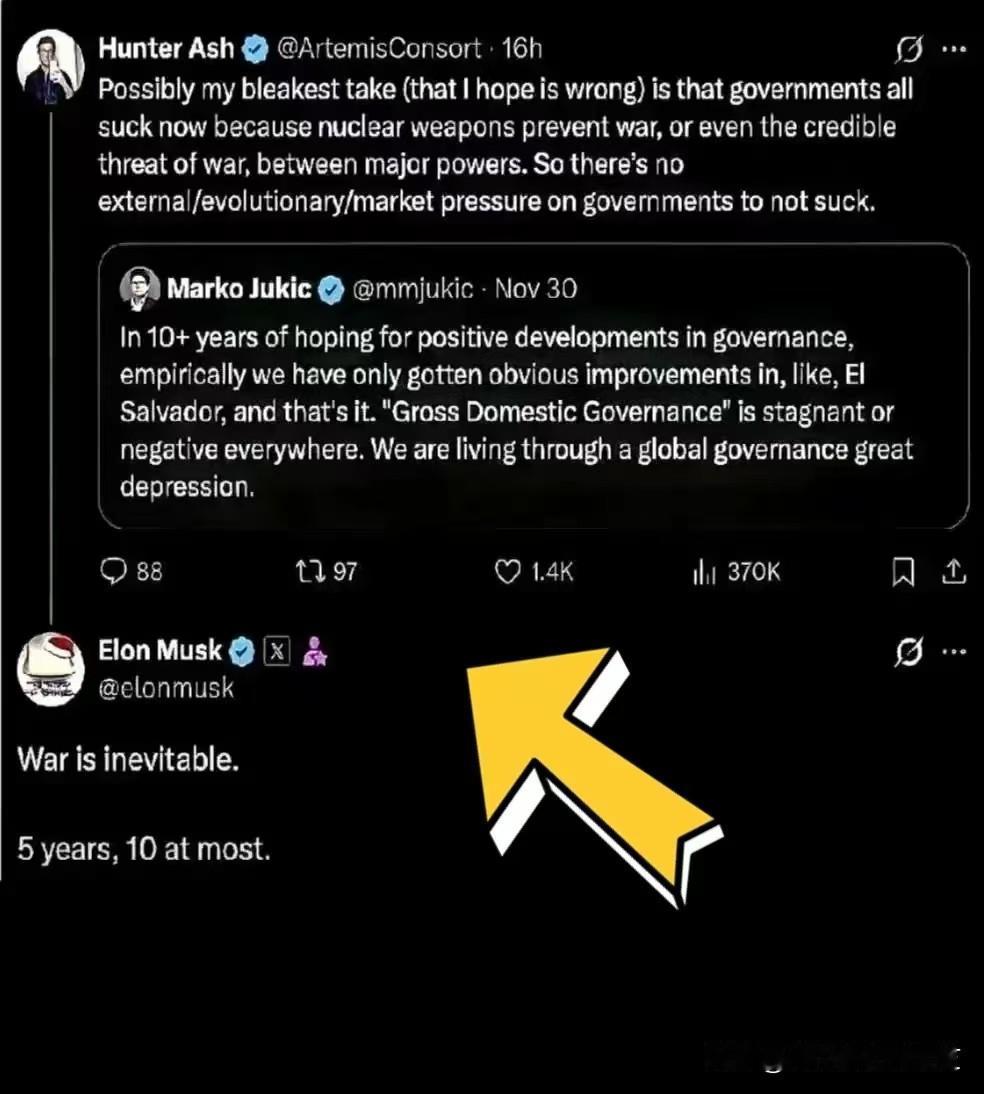Open more options on Hunter Ash's tweet
The width and height of the screenshot is (984, 1094).
pos(955,49)
